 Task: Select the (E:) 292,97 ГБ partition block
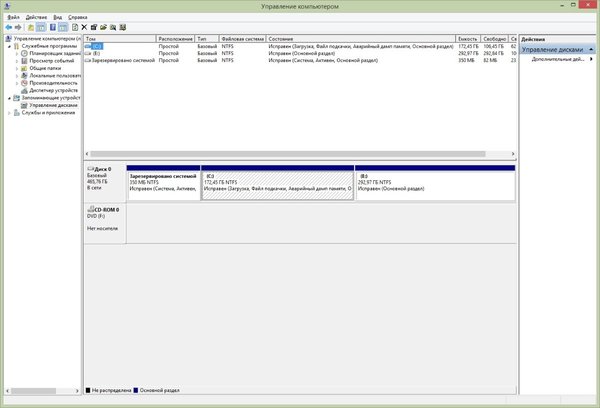pos(435,183)
